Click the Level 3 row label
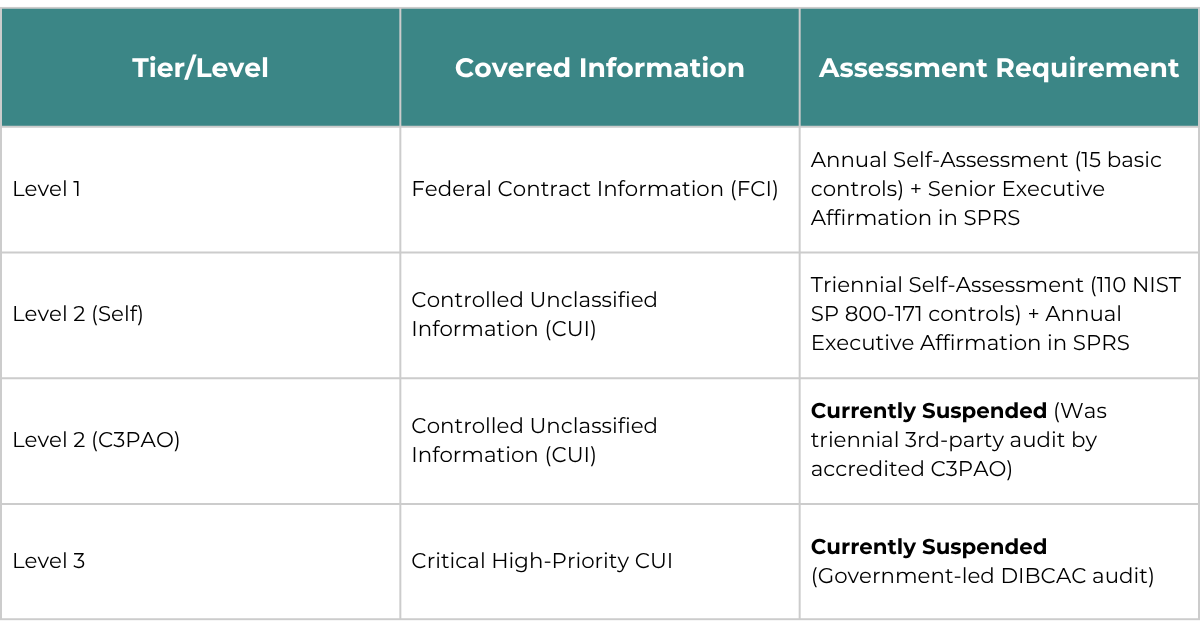Viewport: 1200px width, 627px height. 49,561
